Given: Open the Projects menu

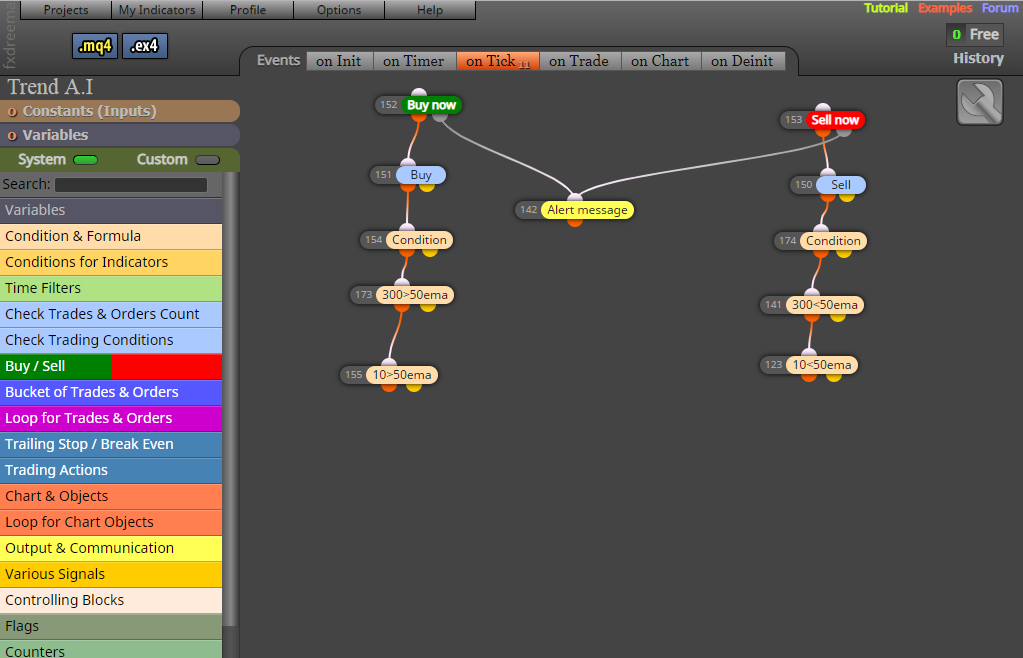Looking at the screenshot, I should click(66, 10).
